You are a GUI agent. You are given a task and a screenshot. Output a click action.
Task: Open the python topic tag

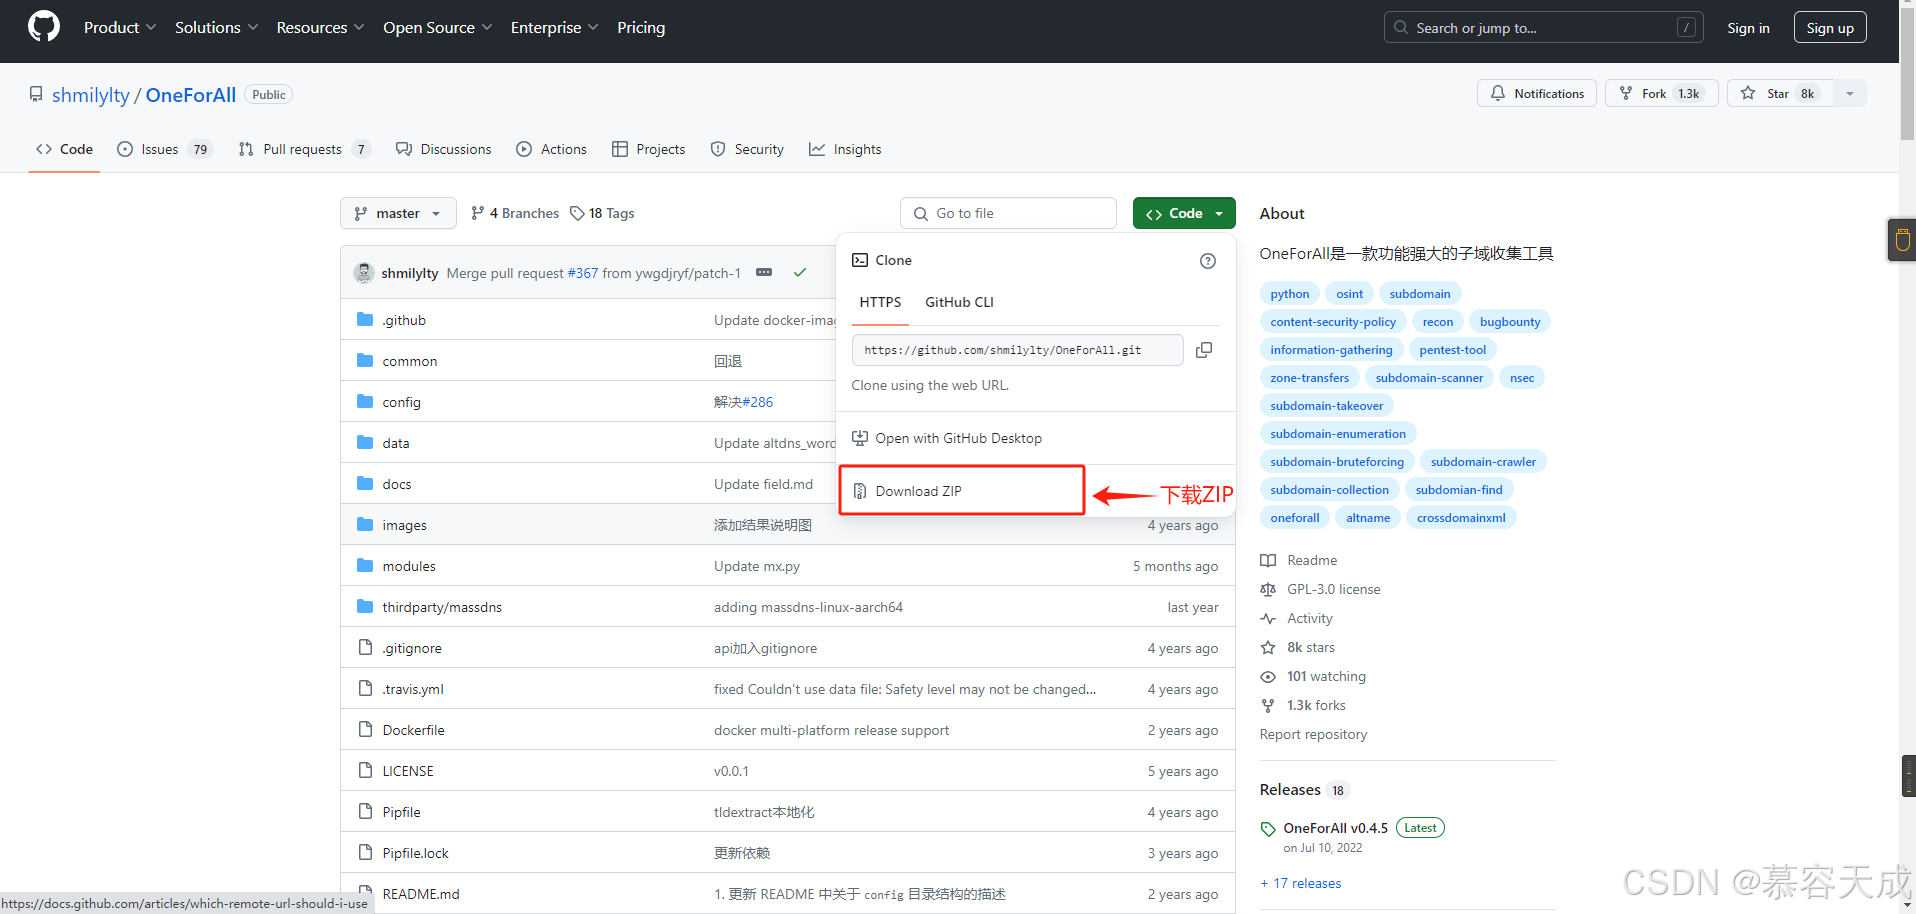point(1290,294)
